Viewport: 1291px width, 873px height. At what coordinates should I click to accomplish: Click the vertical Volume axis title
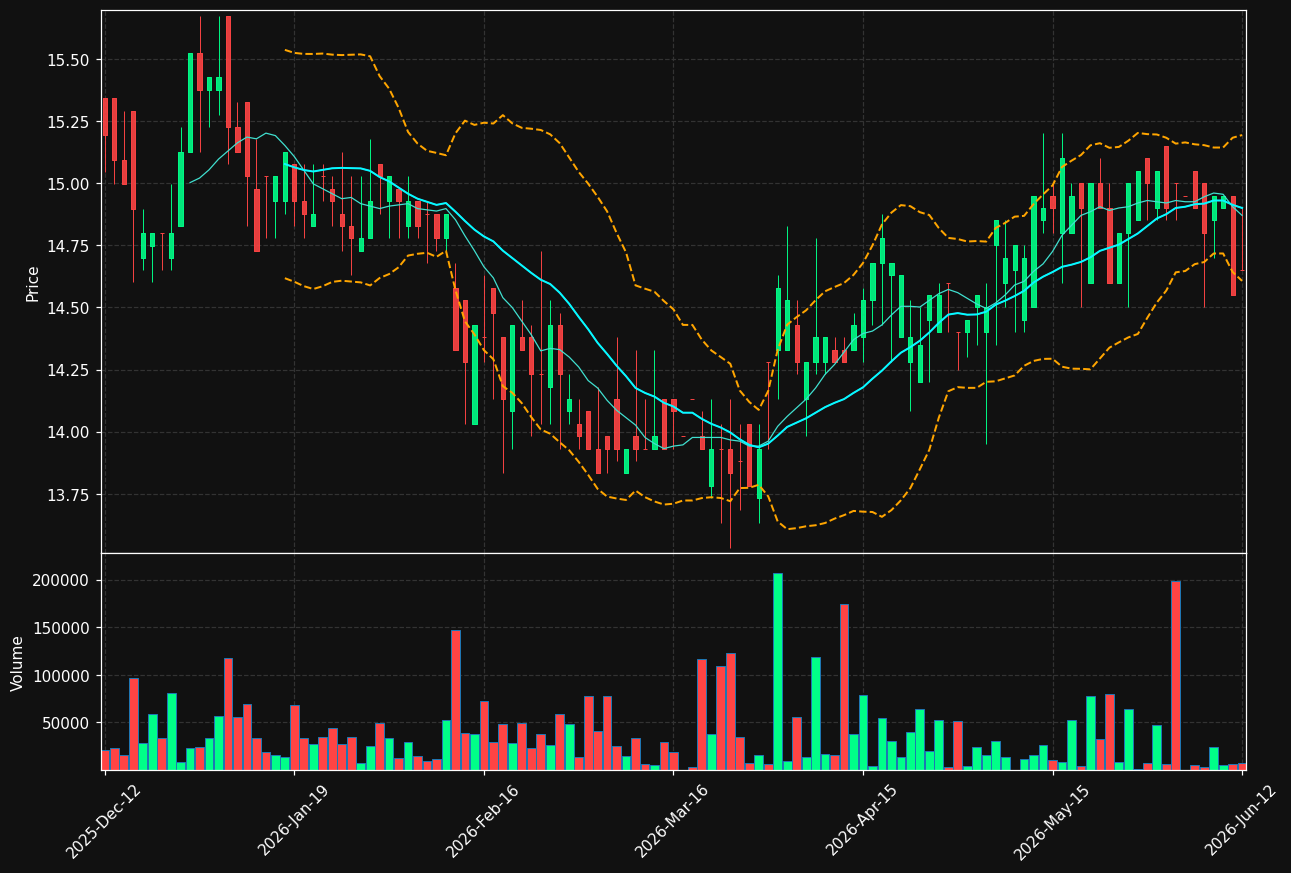pos(17,663)
